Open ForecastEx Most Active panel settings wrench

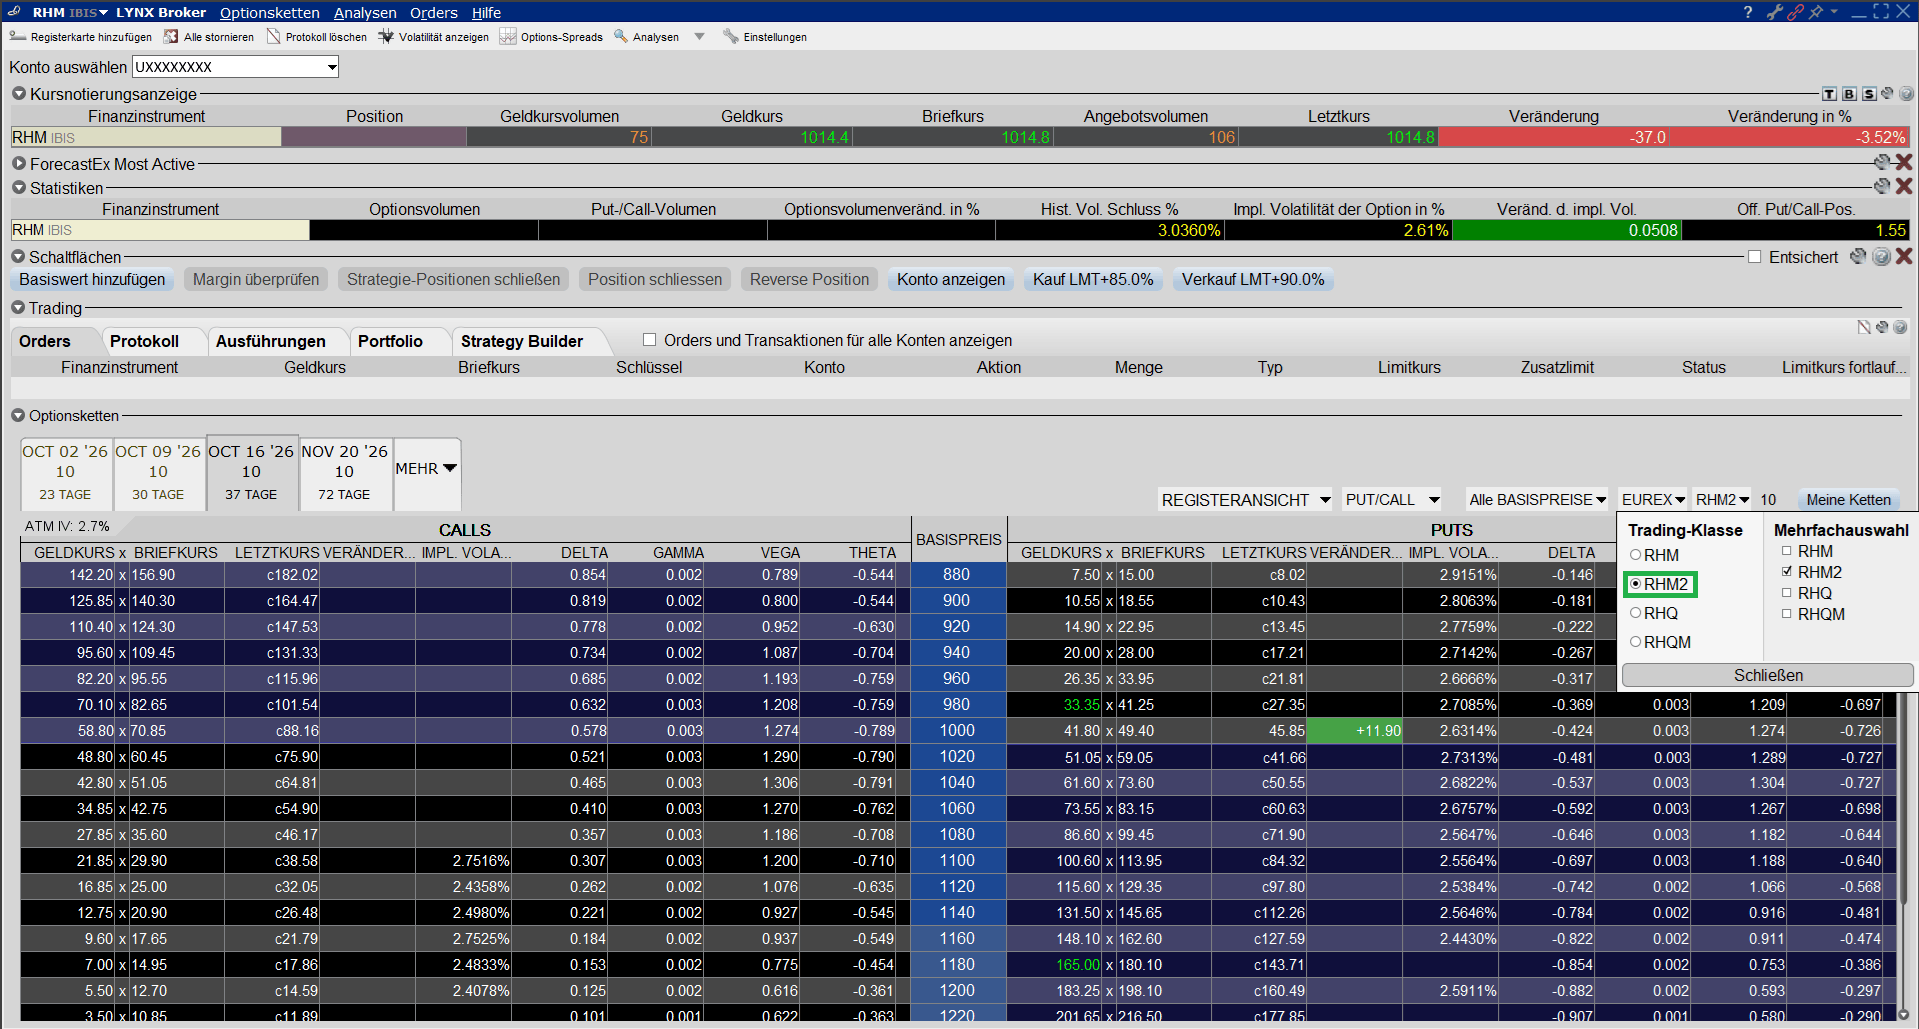[x=1882, y=162]
